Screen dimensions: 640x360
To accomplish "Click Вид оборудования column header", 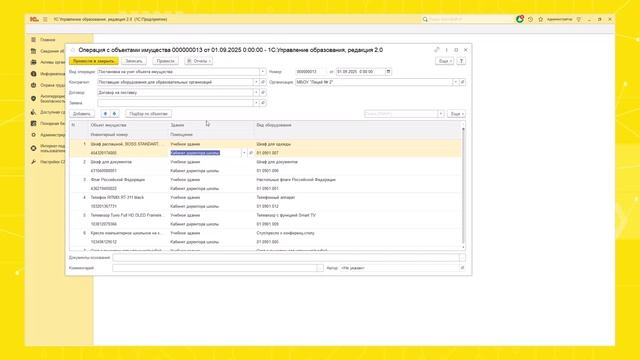I will coord(274,125).
